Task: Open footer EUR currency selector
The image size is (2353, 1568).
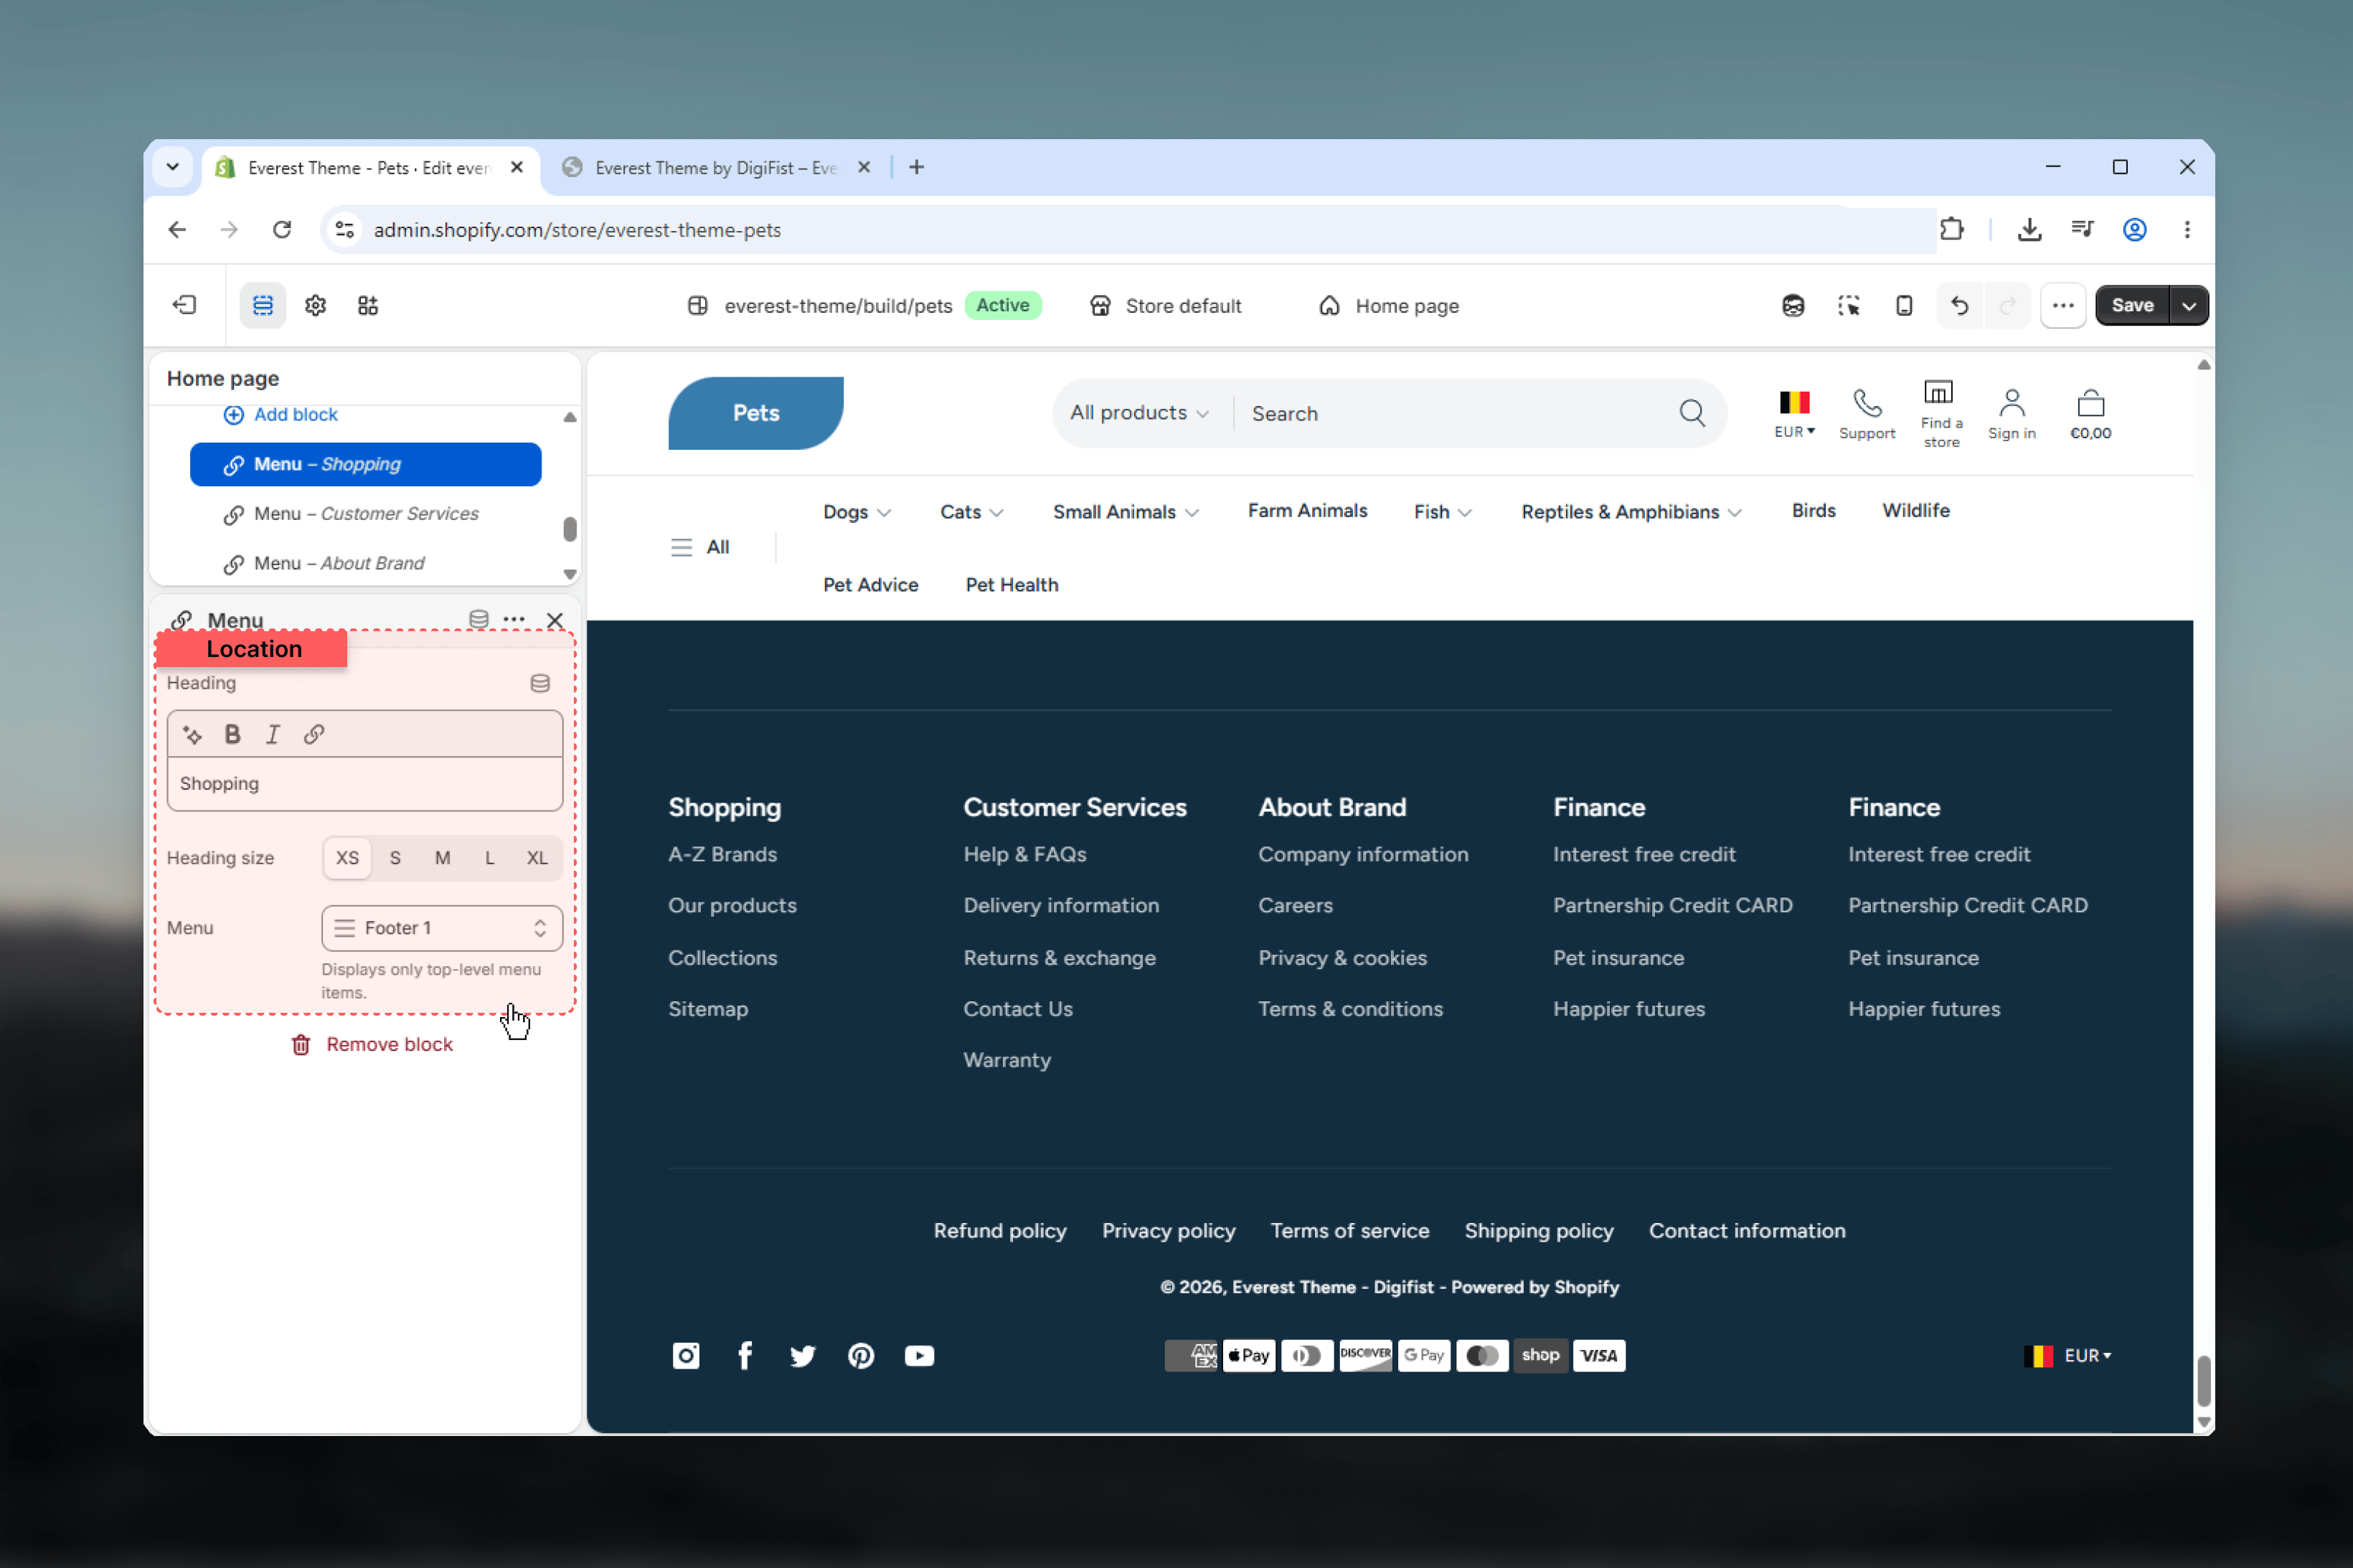Action: [2067, 1355]
